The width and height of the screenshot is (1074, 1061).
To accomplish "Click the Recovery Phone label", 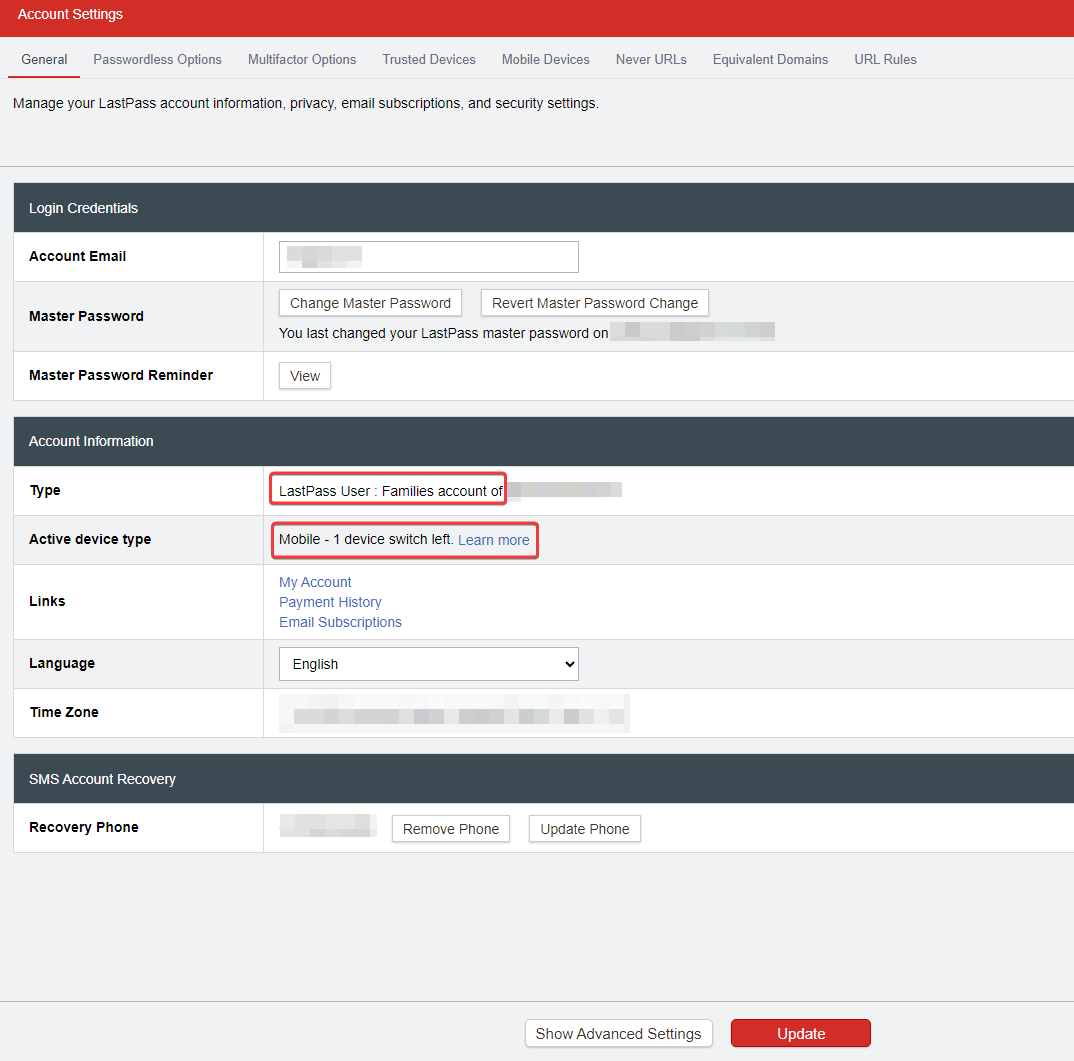I will pyautogui.click(x=84, y=827).
